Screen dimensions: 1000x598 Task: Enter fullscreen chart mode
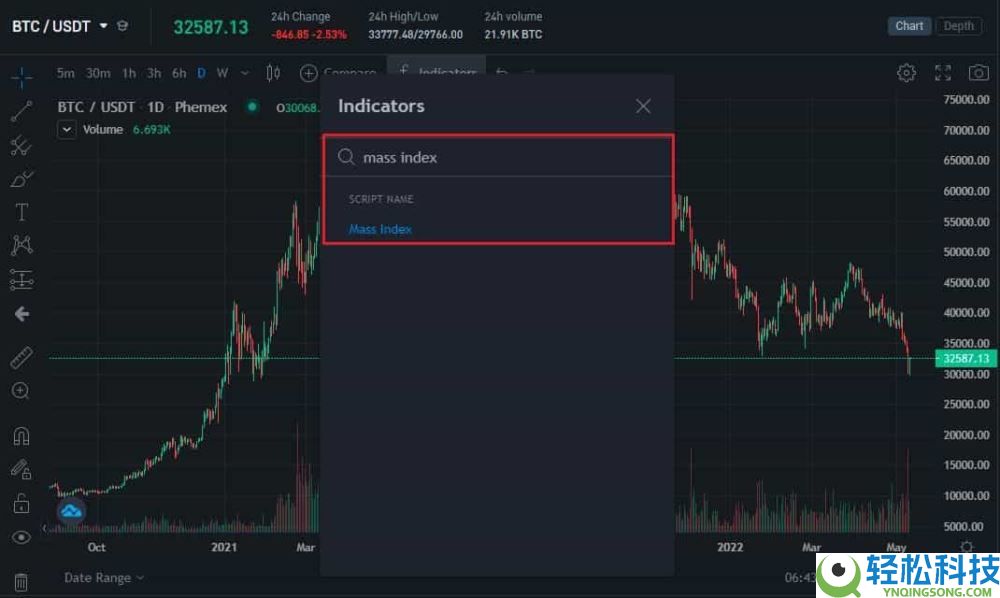point(943,73)
